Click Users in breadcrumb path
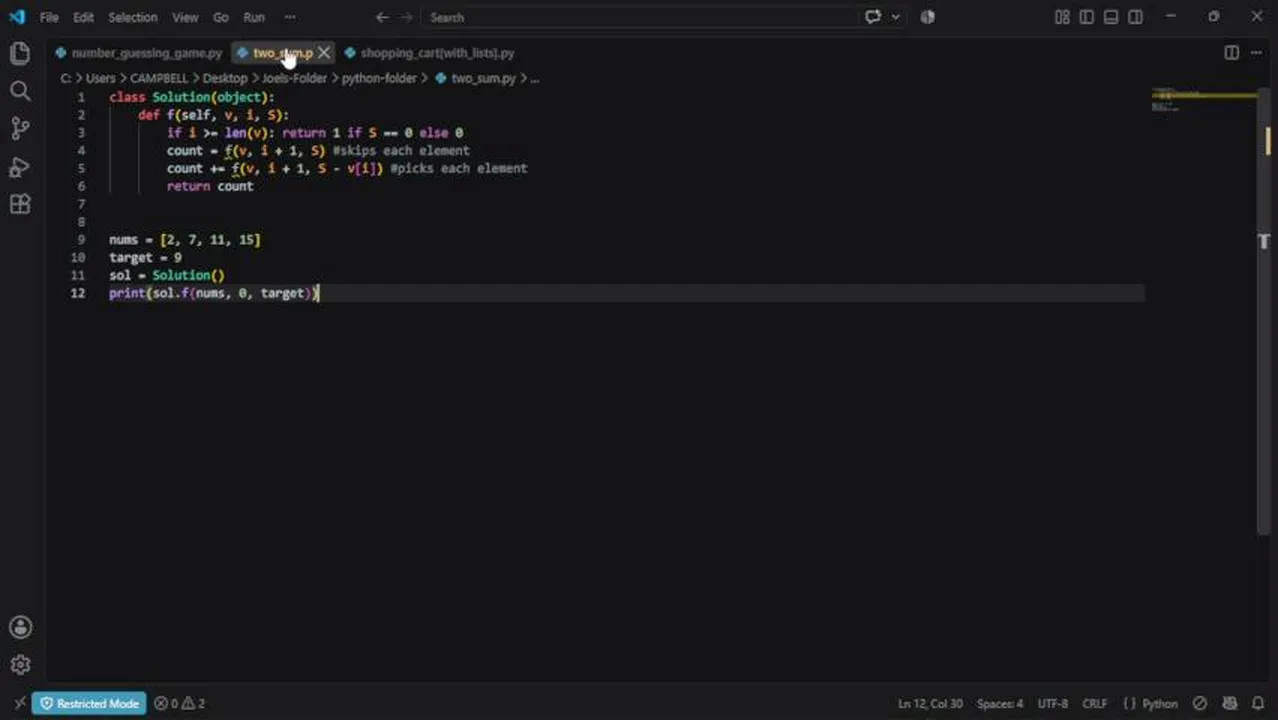This screenshot has height=720, width=1278. 101,78
